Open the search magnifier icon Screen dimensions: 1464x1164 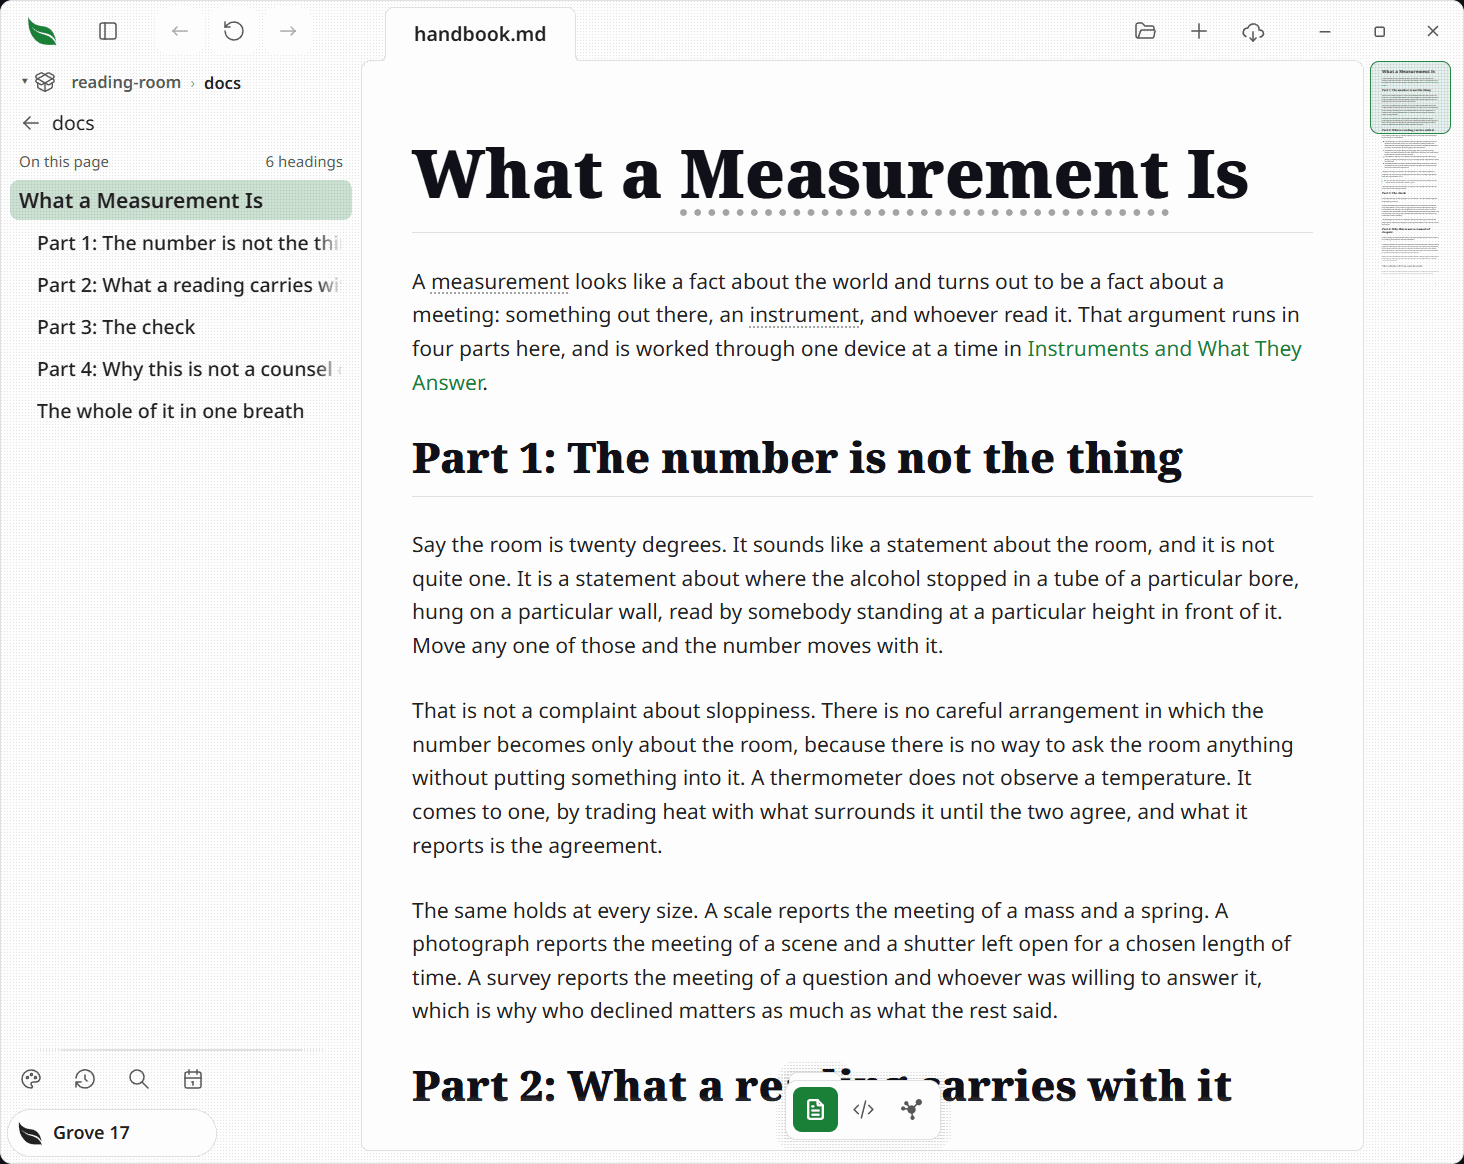pyautogui.click(x=139, y=1079)
